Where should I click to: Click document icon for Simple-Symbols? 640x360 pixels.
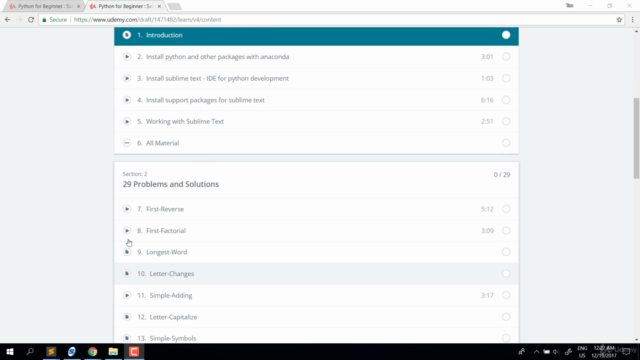point(127,338)
